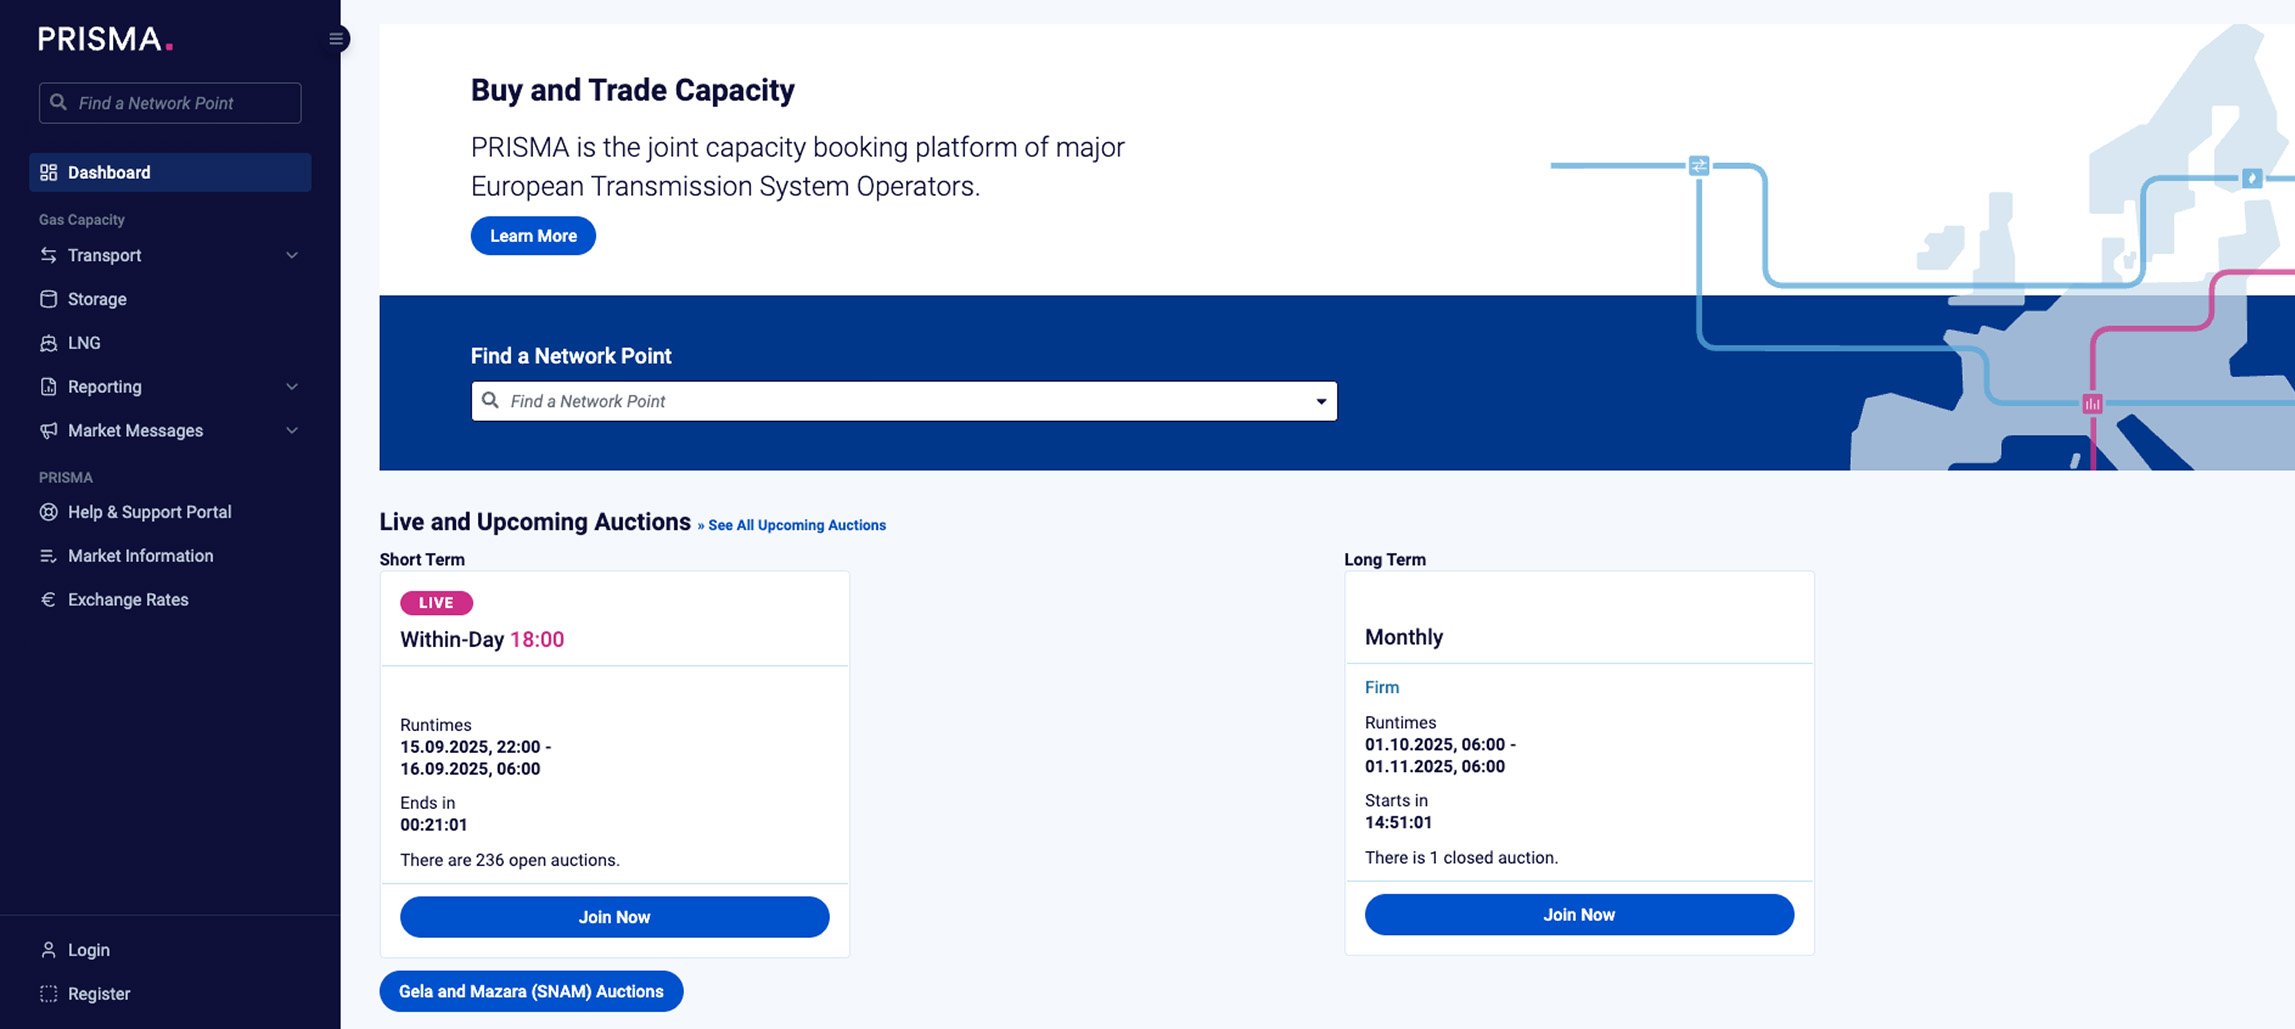Screen dimensions: 2295x1029
Task: Click the Login user icon
Action: (x=48, y=950)
